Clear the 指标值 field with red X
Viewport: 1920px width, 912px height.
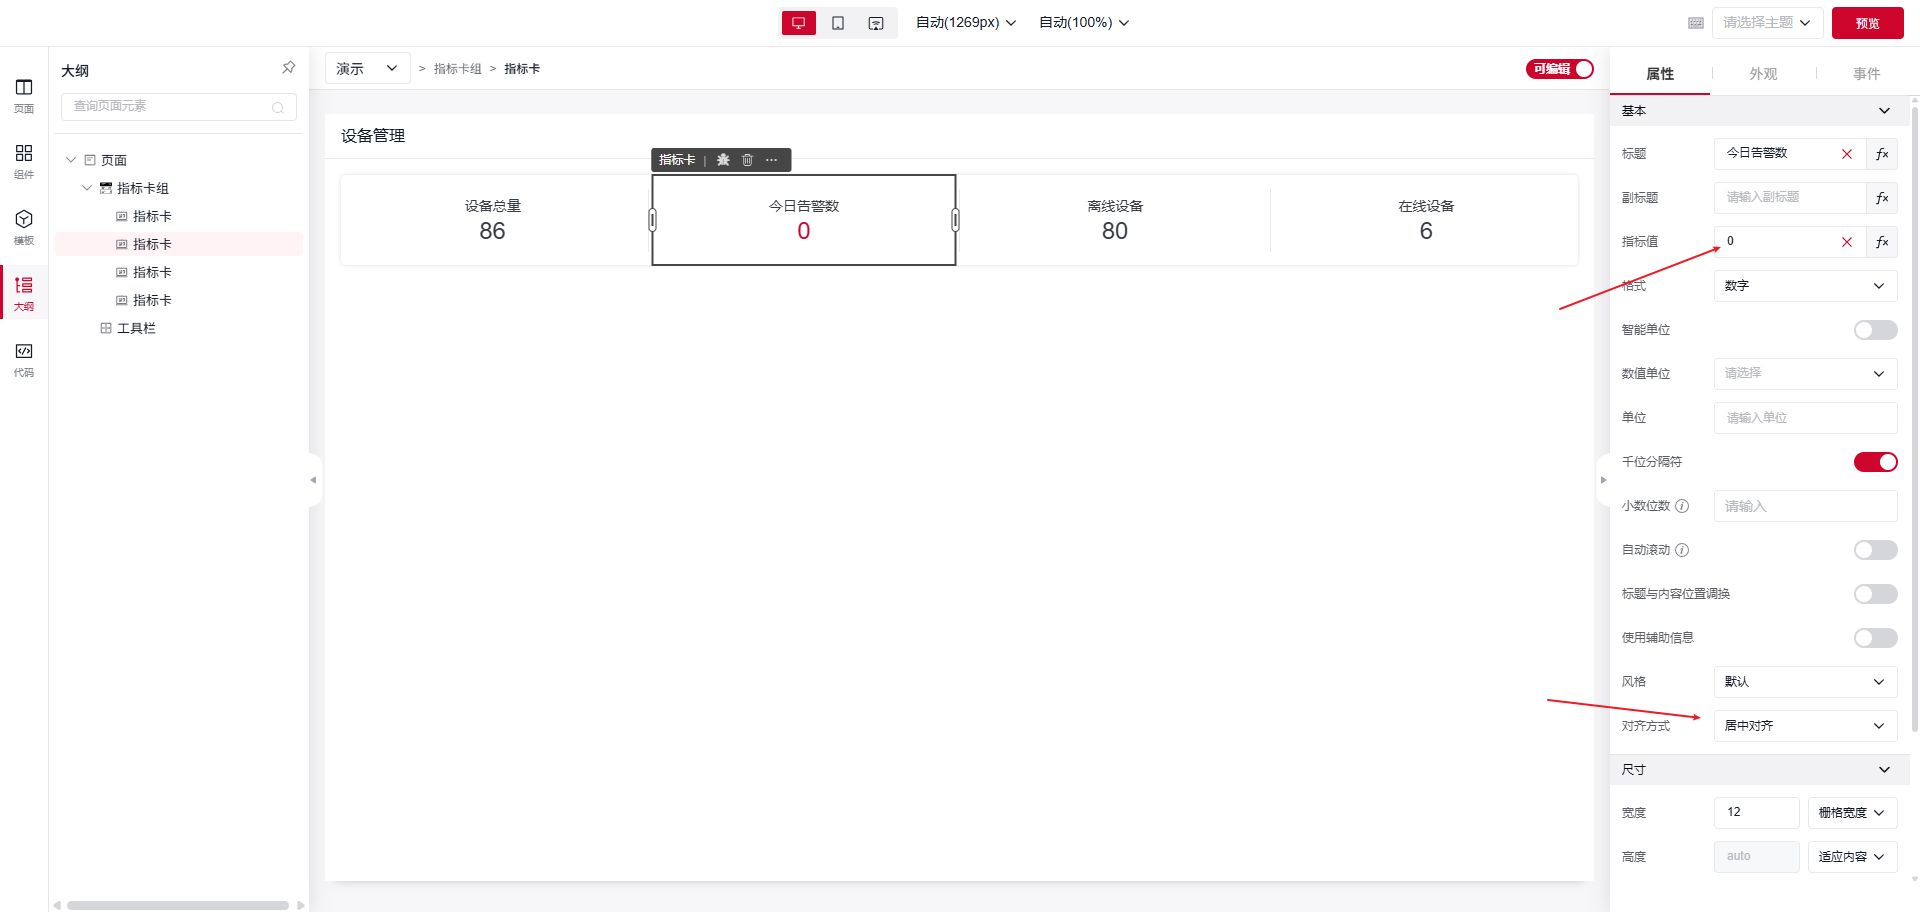click(1847, 242)
